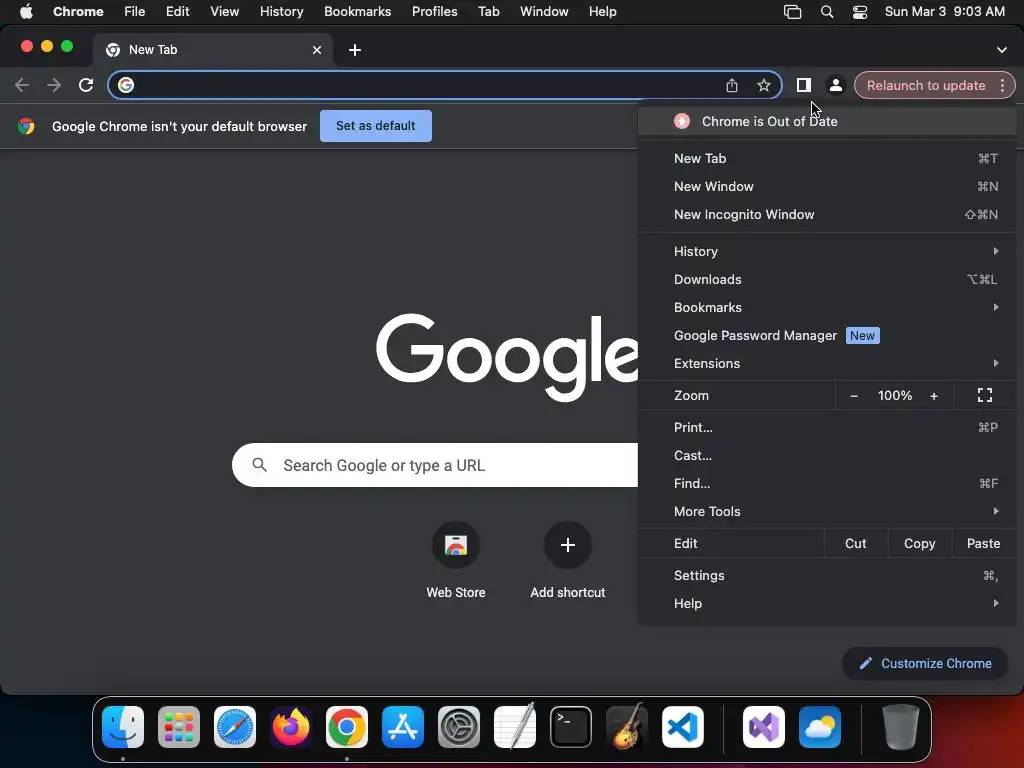This screenshot has width=1024, height=768.
Task: Open the View menu in the menu bar
Action: click(x=224, y=12)
